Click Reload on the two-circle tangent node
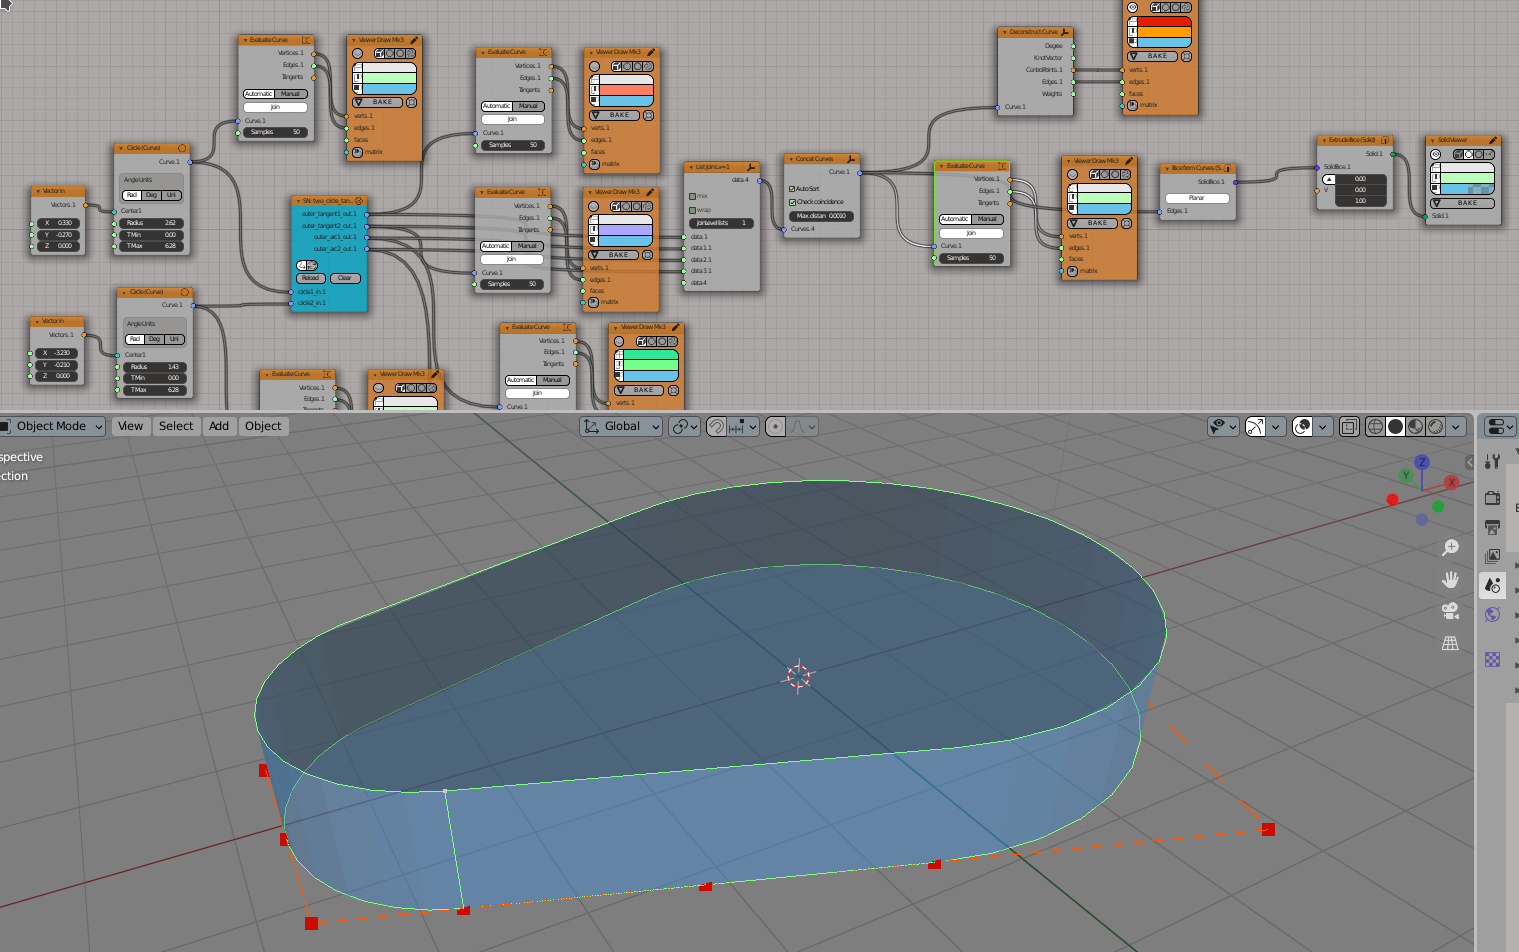This screenshot has height=952, width=1519. click(311, 278)
